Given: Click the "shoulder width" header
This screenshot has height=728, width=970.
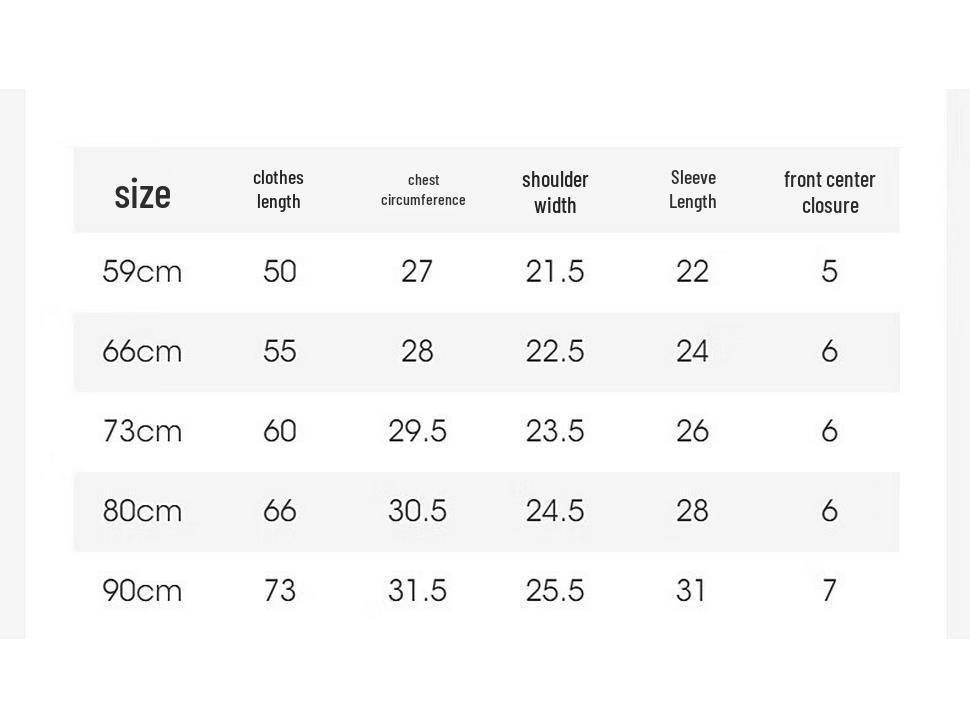Looking at the screenshot, I should (x=555, y=191).
